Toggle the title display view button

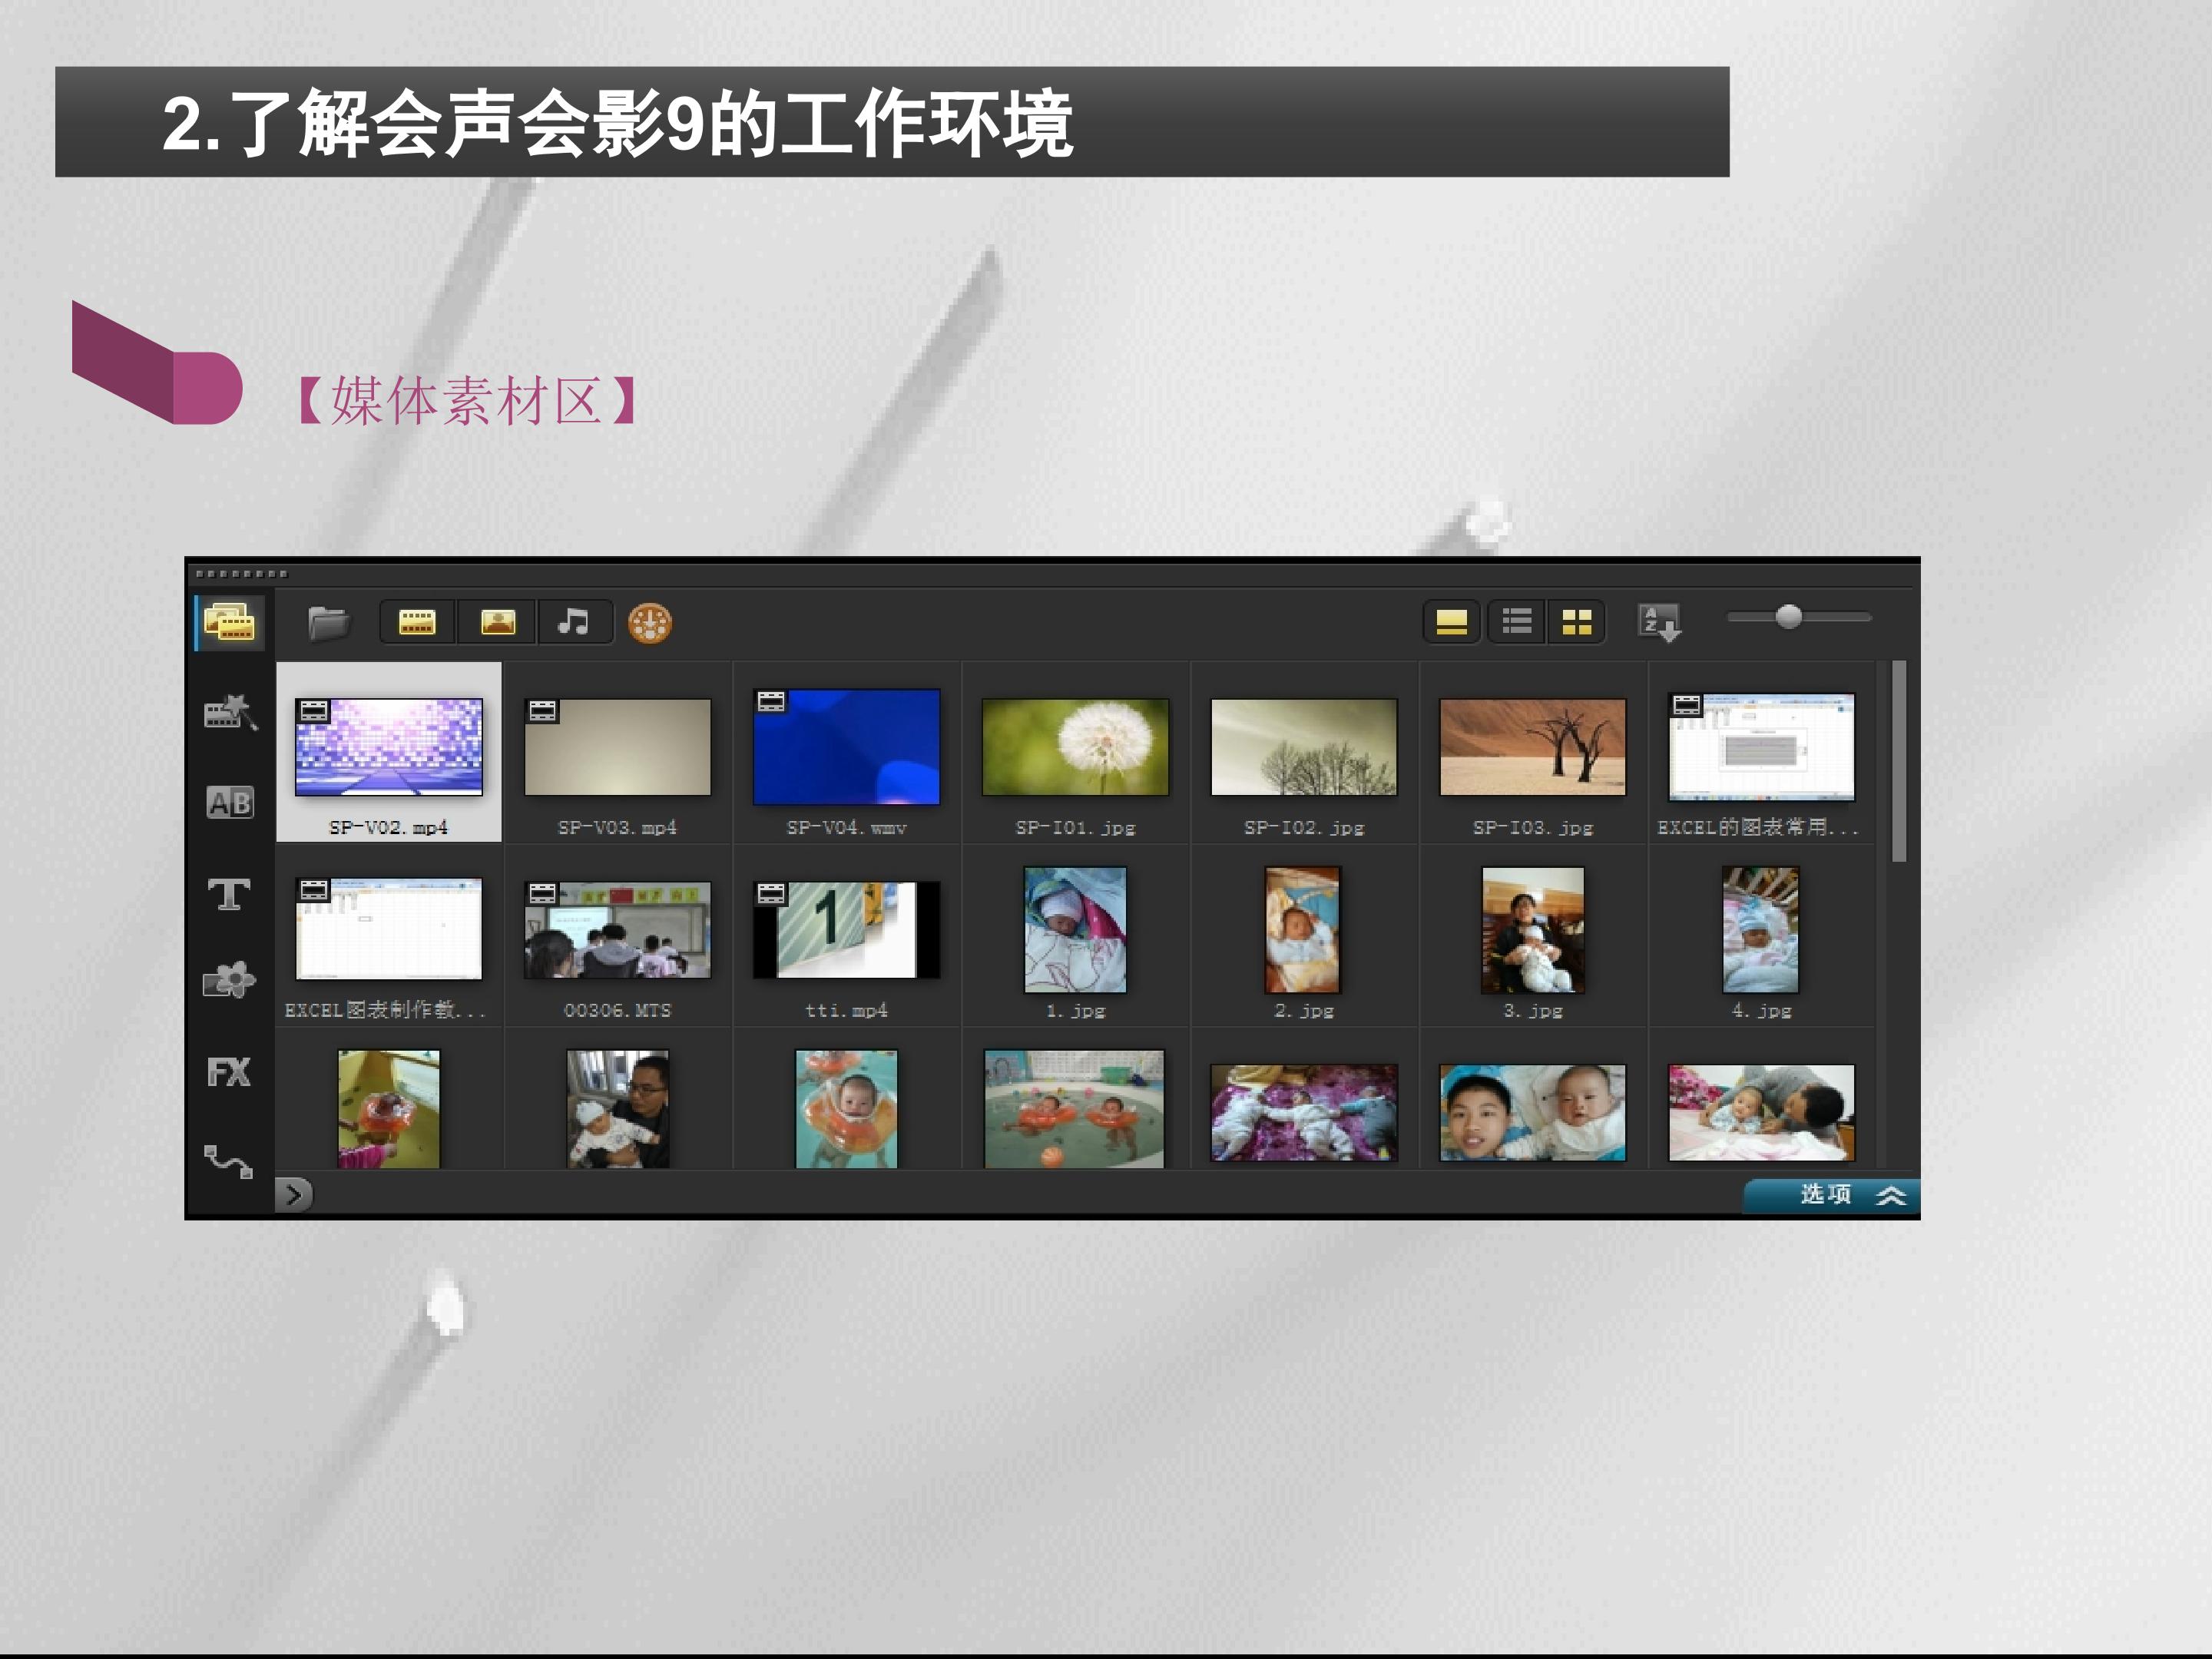tap(1451, 622)
